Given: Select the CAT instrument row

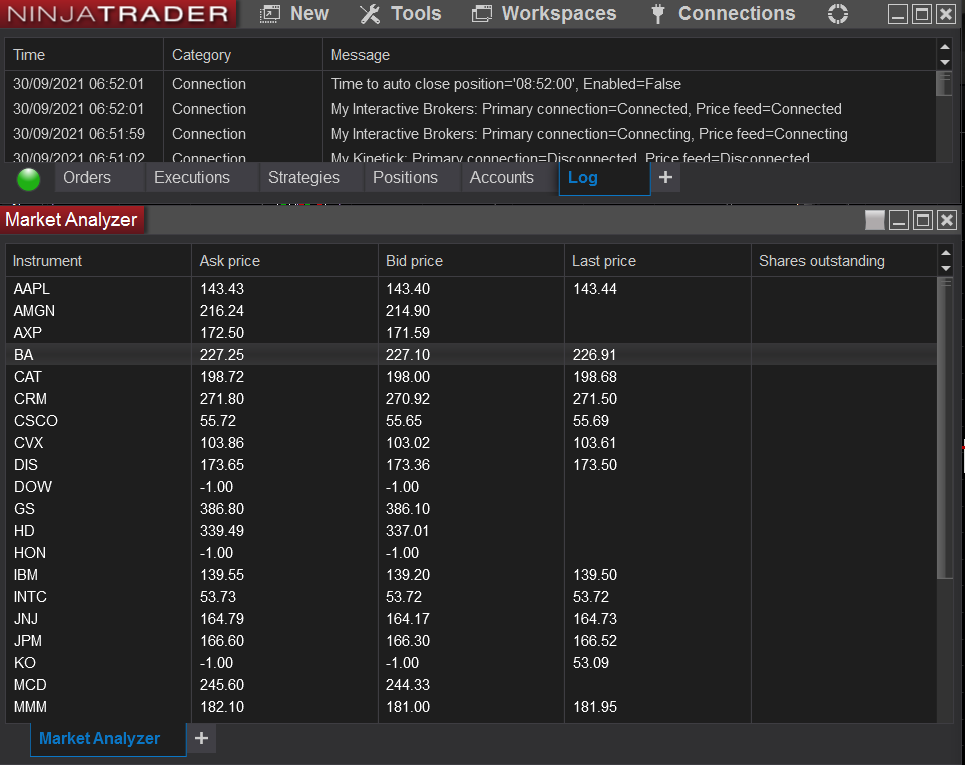Looking at the screenshot, I should coord(471,377).
